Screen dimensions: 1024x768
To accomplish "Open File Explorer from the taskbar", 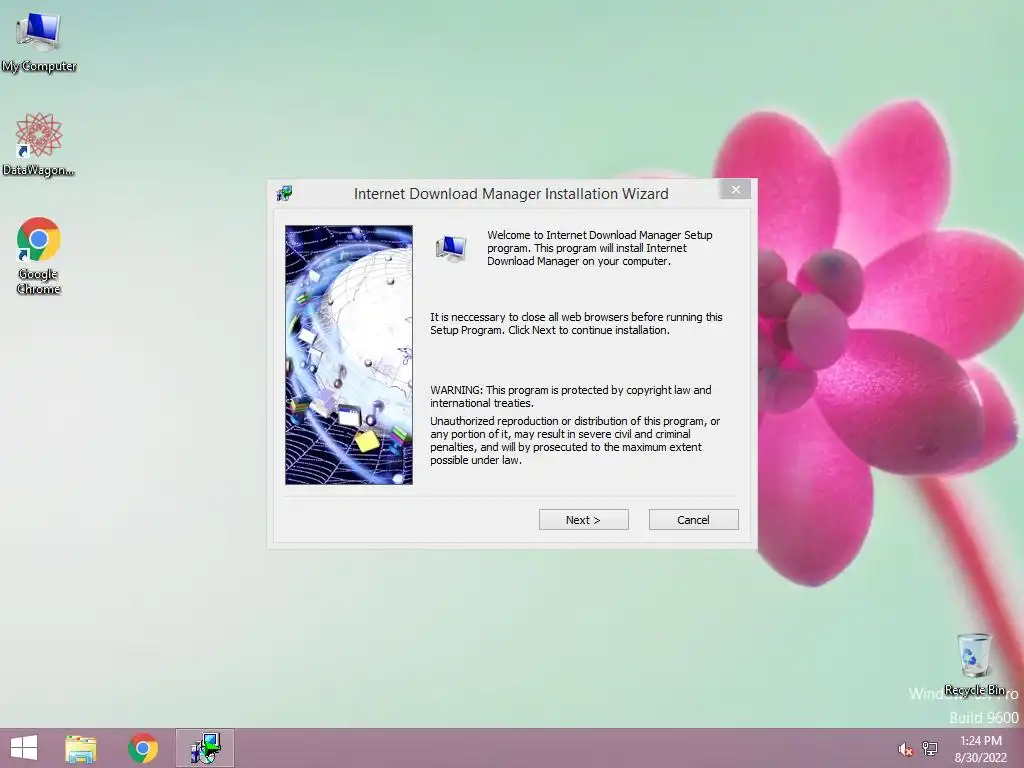I will (x=81, y=748).
